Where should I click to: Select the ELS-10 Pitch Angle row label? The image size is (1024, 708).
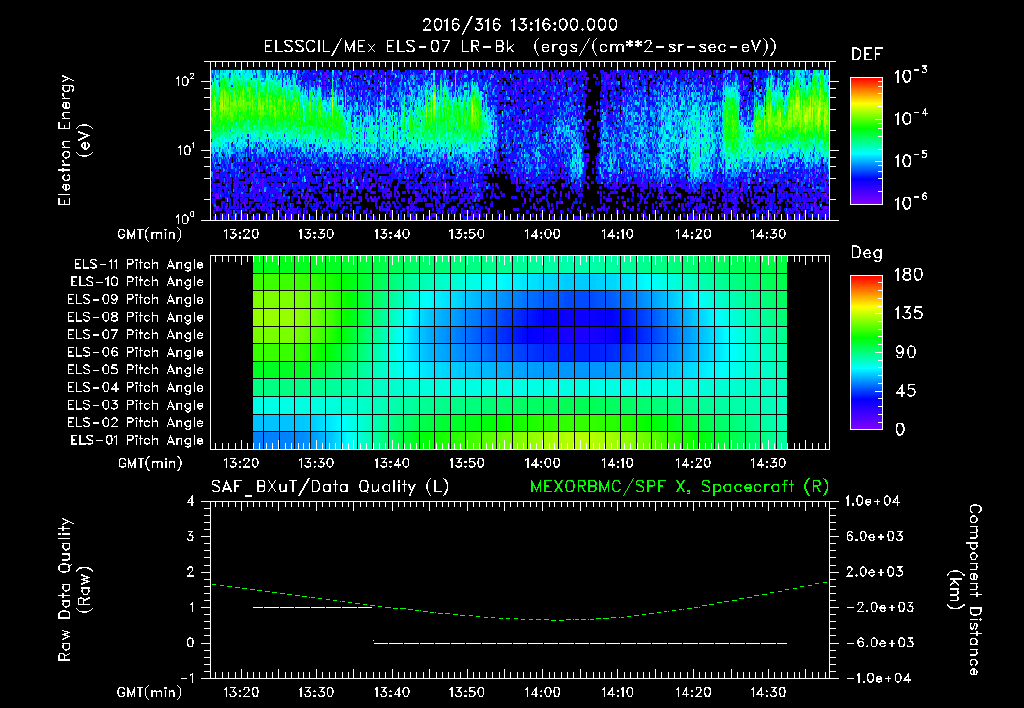(137, 282)
